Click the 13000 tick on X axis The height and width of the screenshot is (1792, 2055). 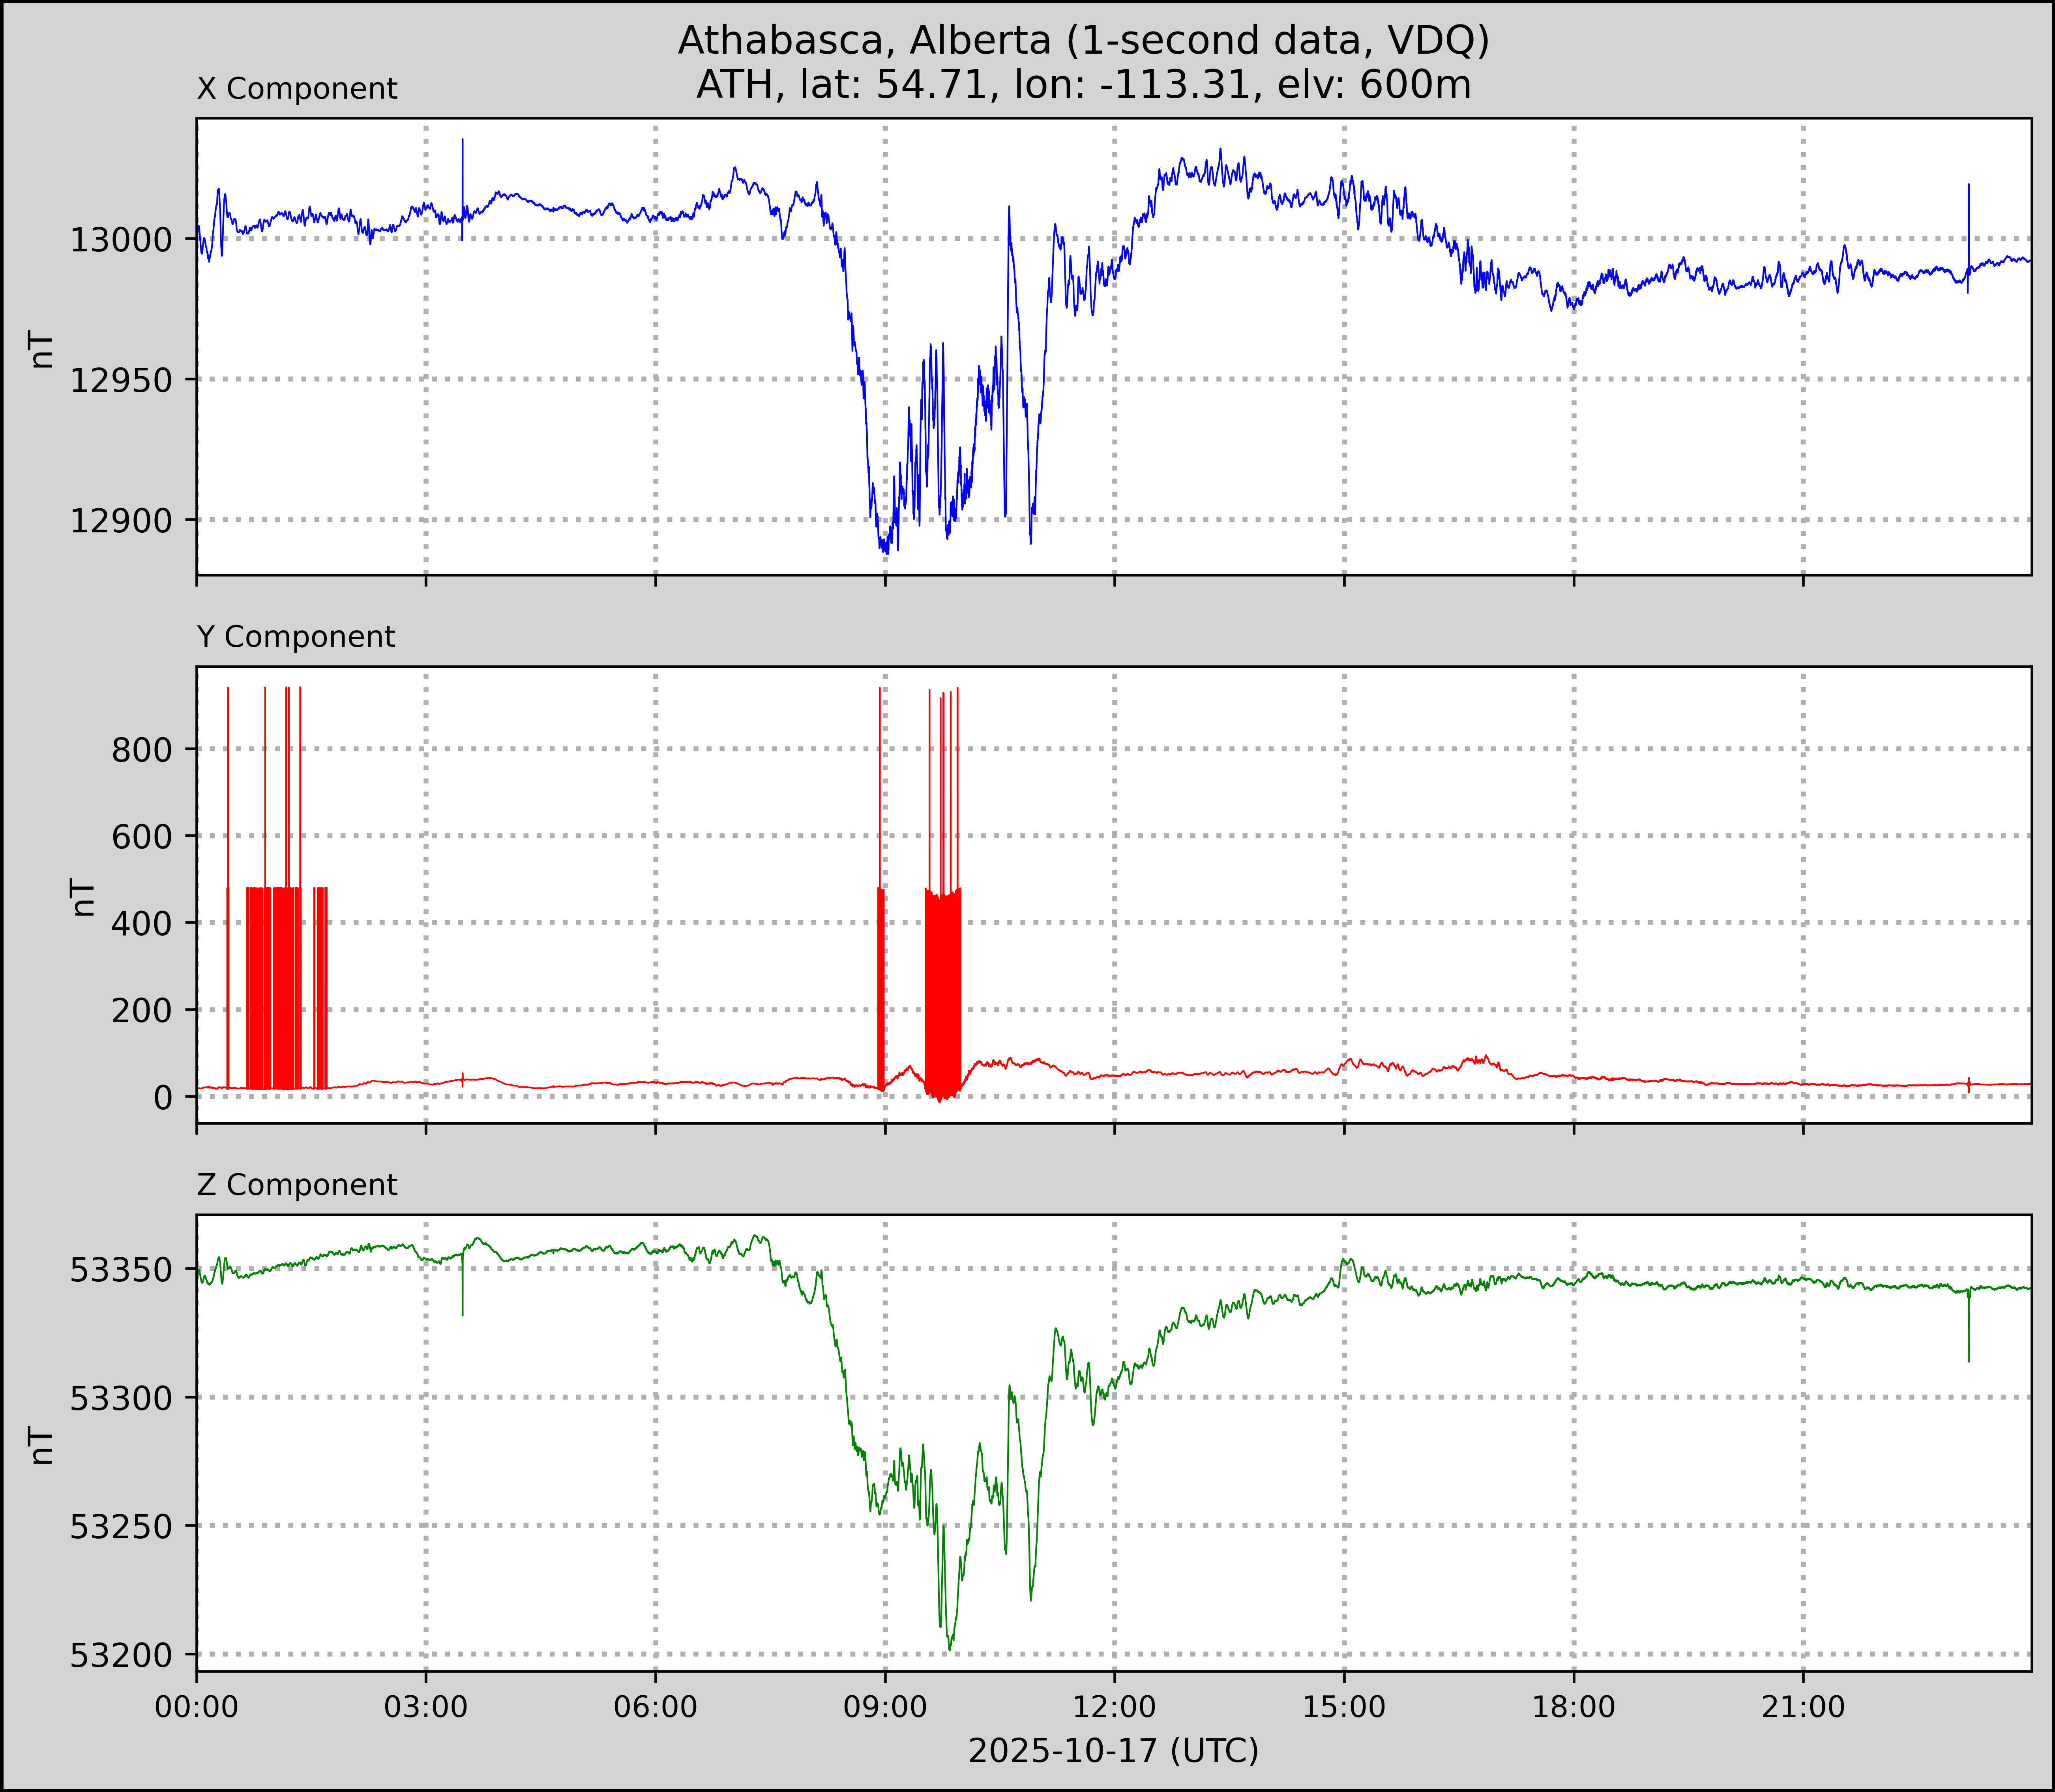121,240
